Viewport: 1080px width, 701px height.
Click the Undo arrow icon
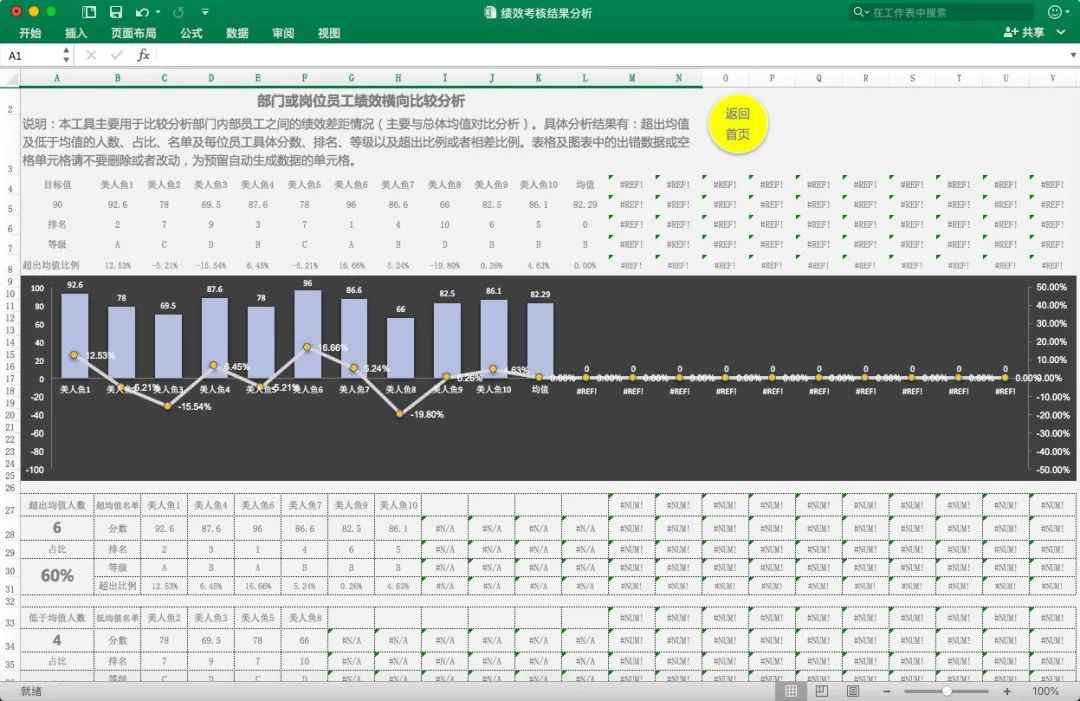coord(141,12)
